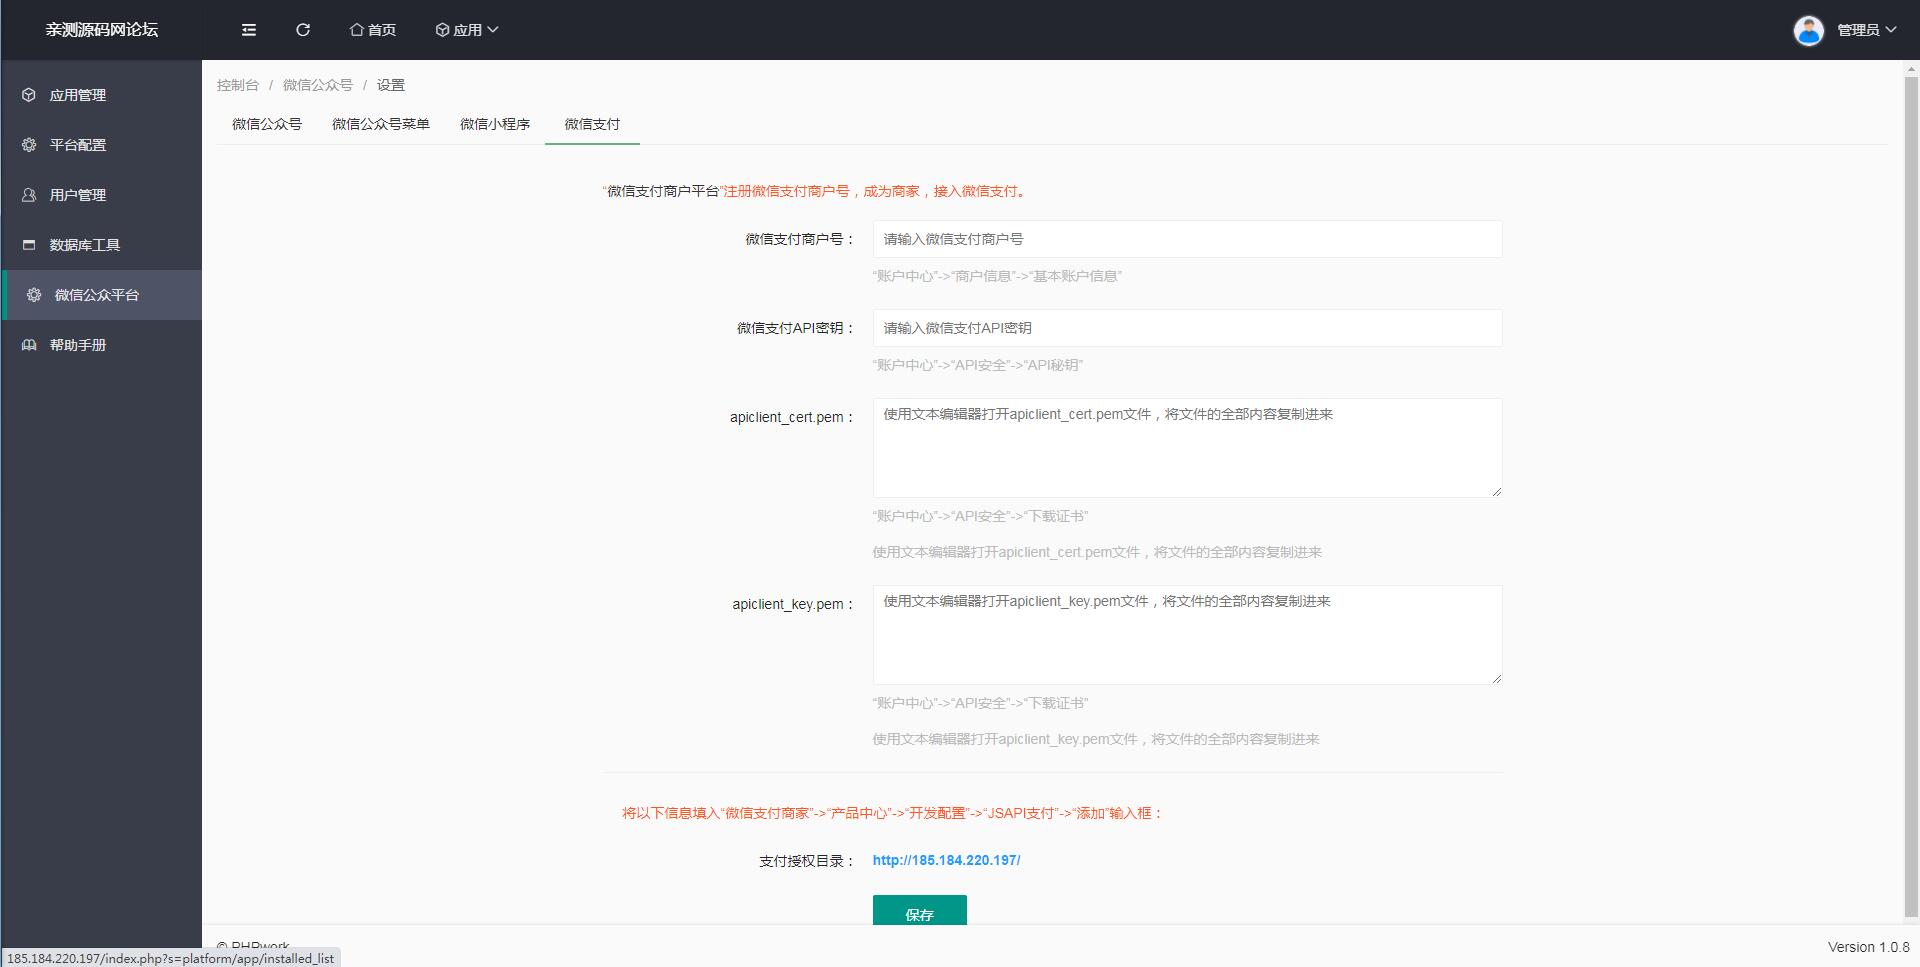Click the 管理员 avatar icon

click(x=1809, y=29)
